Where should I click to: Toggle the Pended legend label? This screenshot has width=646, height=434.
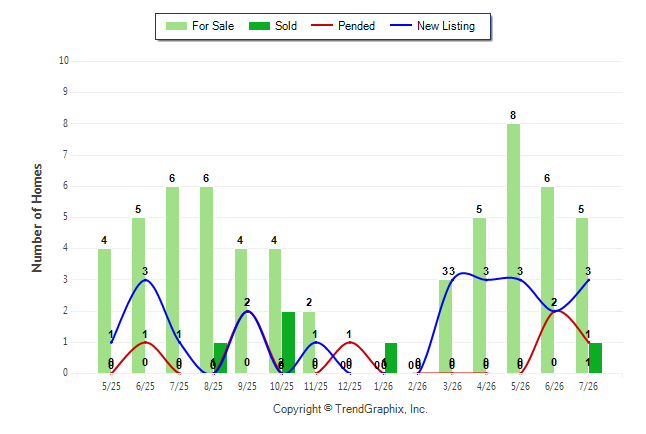(356, 26)
